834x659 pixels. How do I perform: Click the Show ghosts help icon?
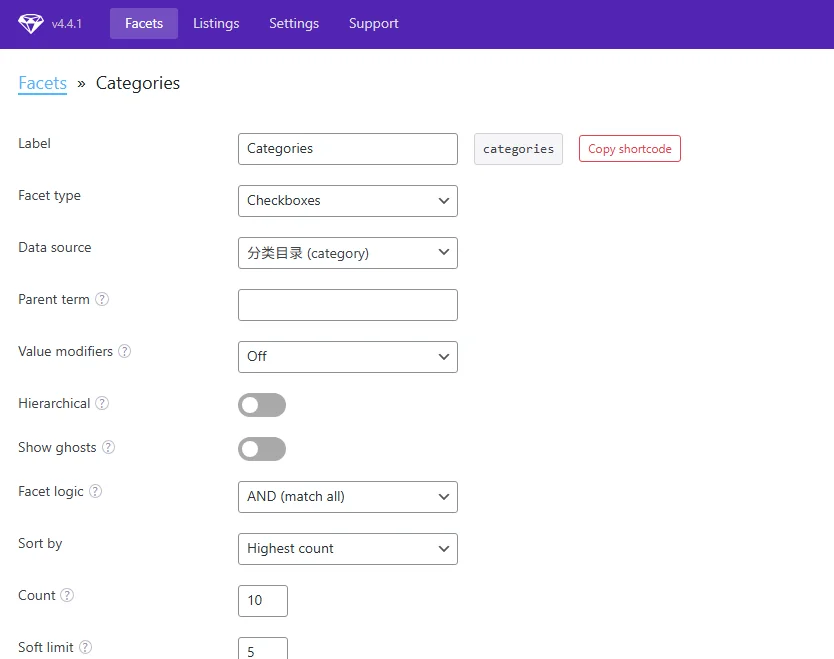109,447
